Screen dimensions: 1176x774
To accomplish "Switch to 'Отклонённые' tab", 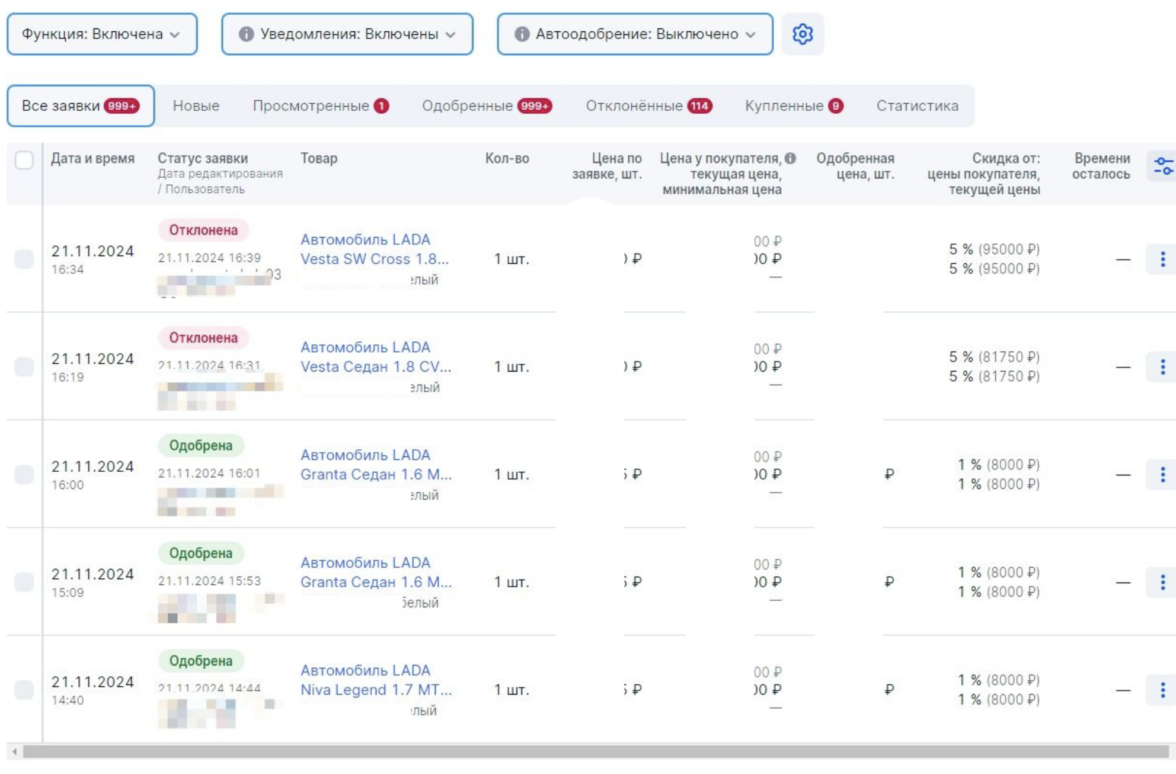I will [648, 106].
